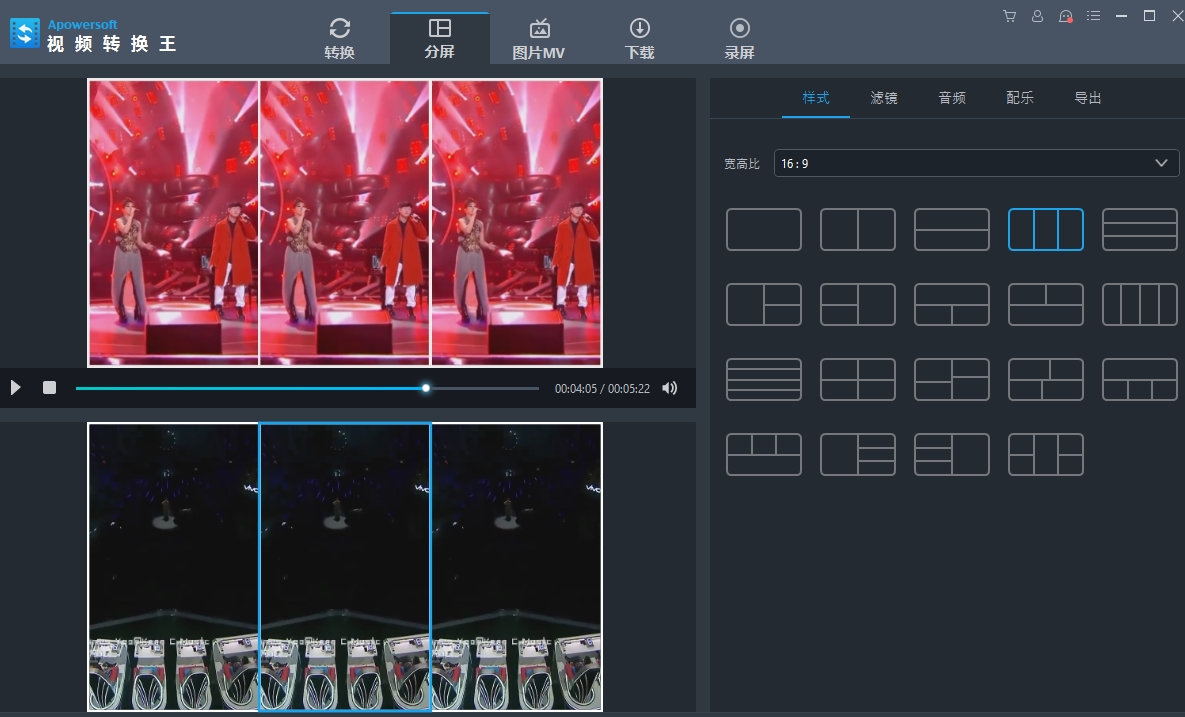Choose the four vertical columns layout

[x=1139, y=304]
